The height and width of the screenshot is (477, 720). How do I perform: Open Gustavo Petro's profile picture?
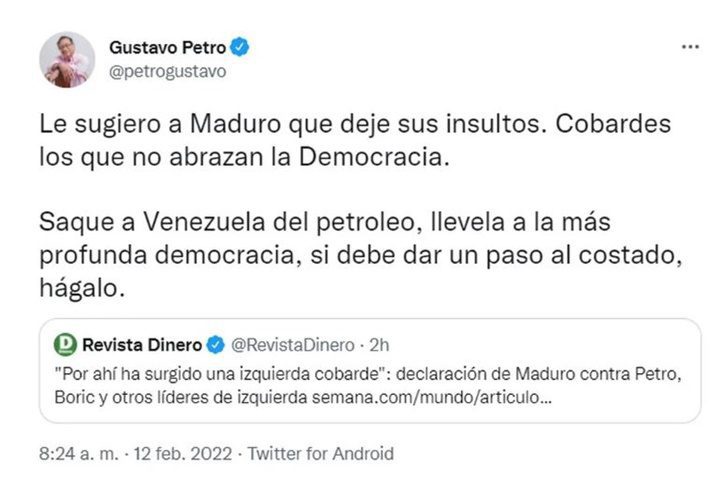pyautogui.click(x=67, y=59)
